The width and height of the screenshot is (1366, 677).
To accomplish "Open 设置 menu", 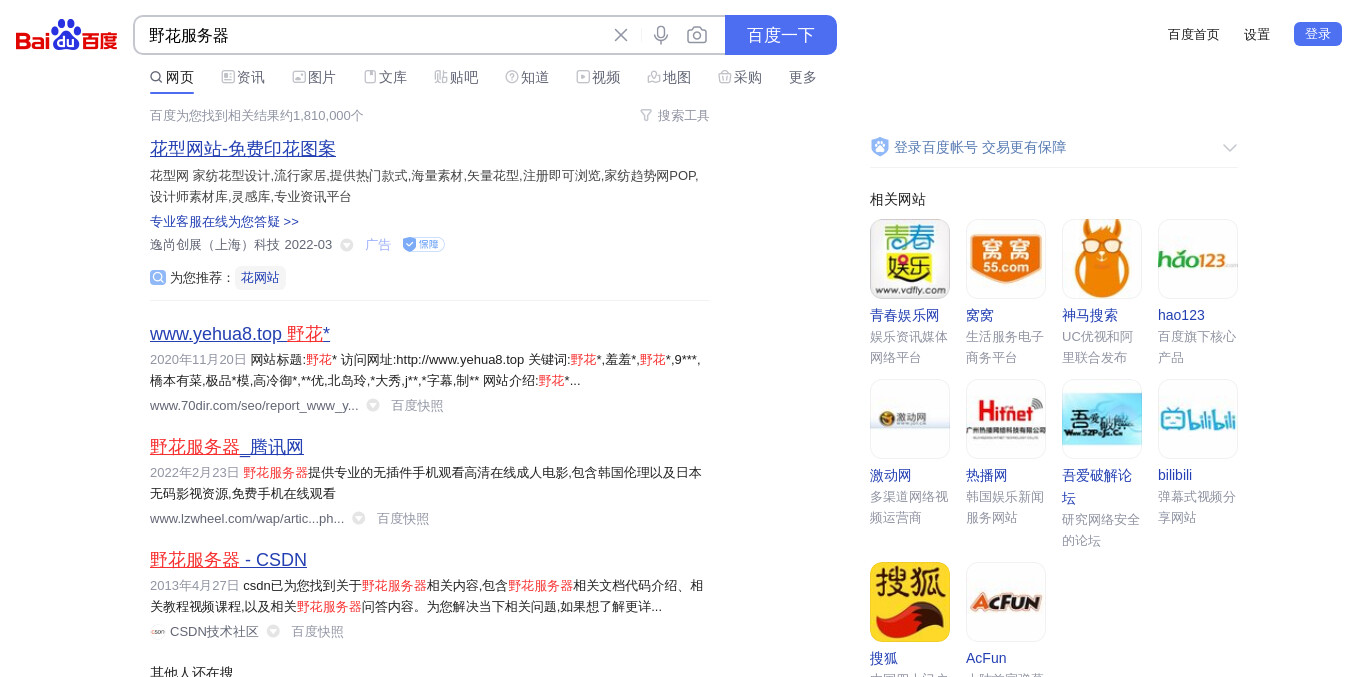I will click(1257, 34).
